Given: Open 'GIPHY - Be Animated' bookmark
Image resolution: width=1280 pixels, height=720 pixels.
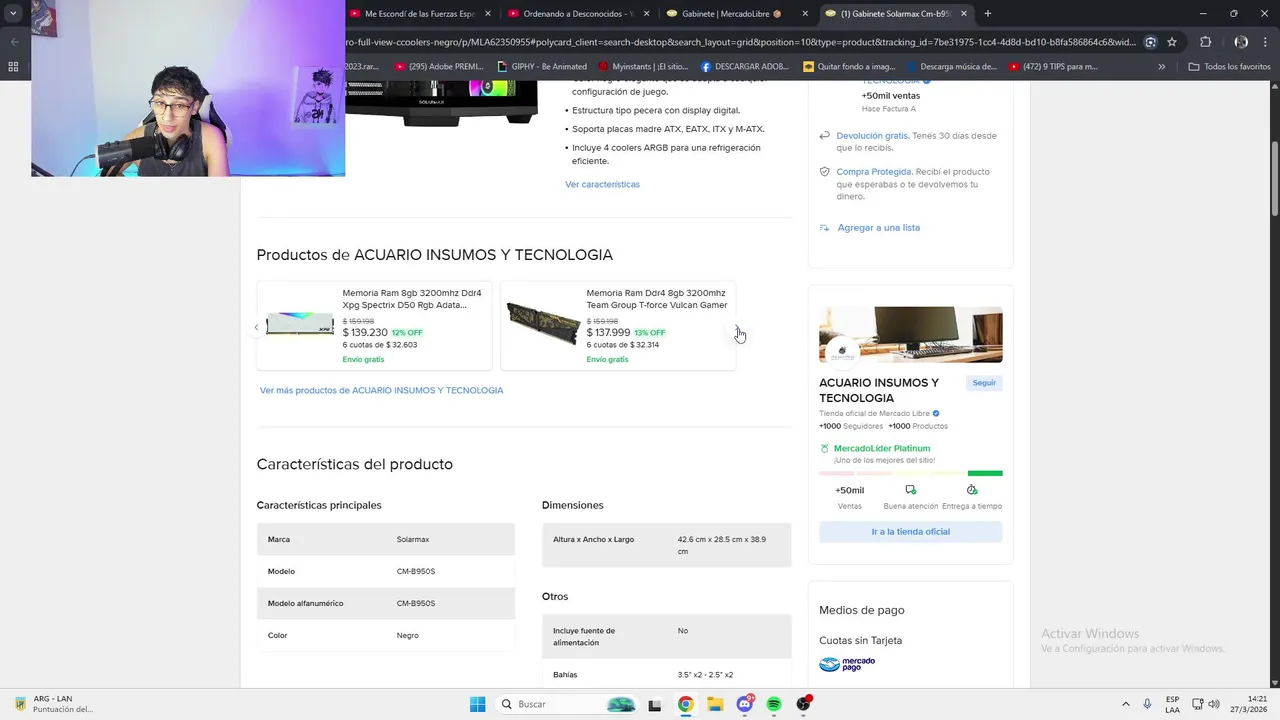Looking at the screenshot, I should 542,67.
